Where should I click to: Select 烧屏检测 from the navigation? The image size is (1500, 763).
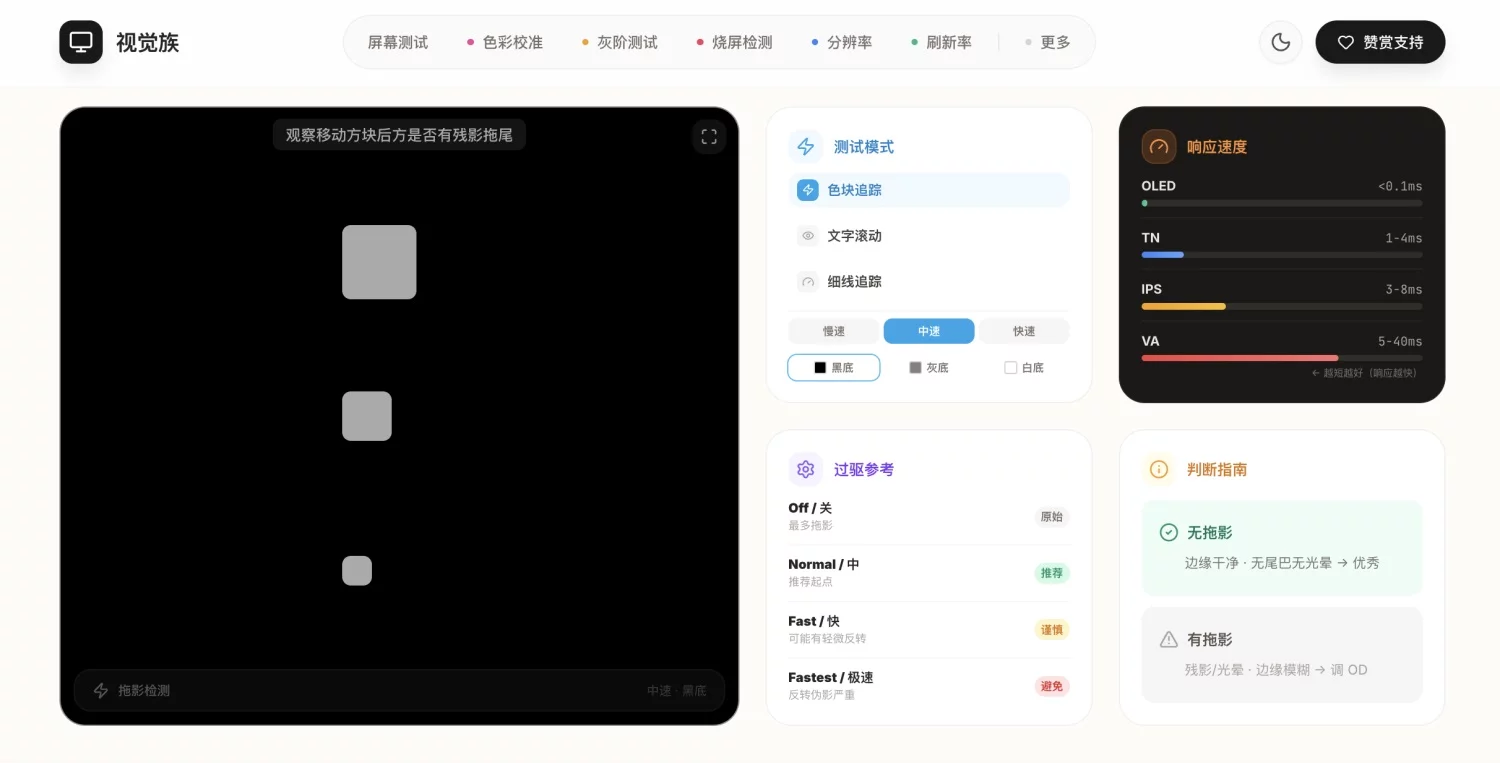coord(743,42)
